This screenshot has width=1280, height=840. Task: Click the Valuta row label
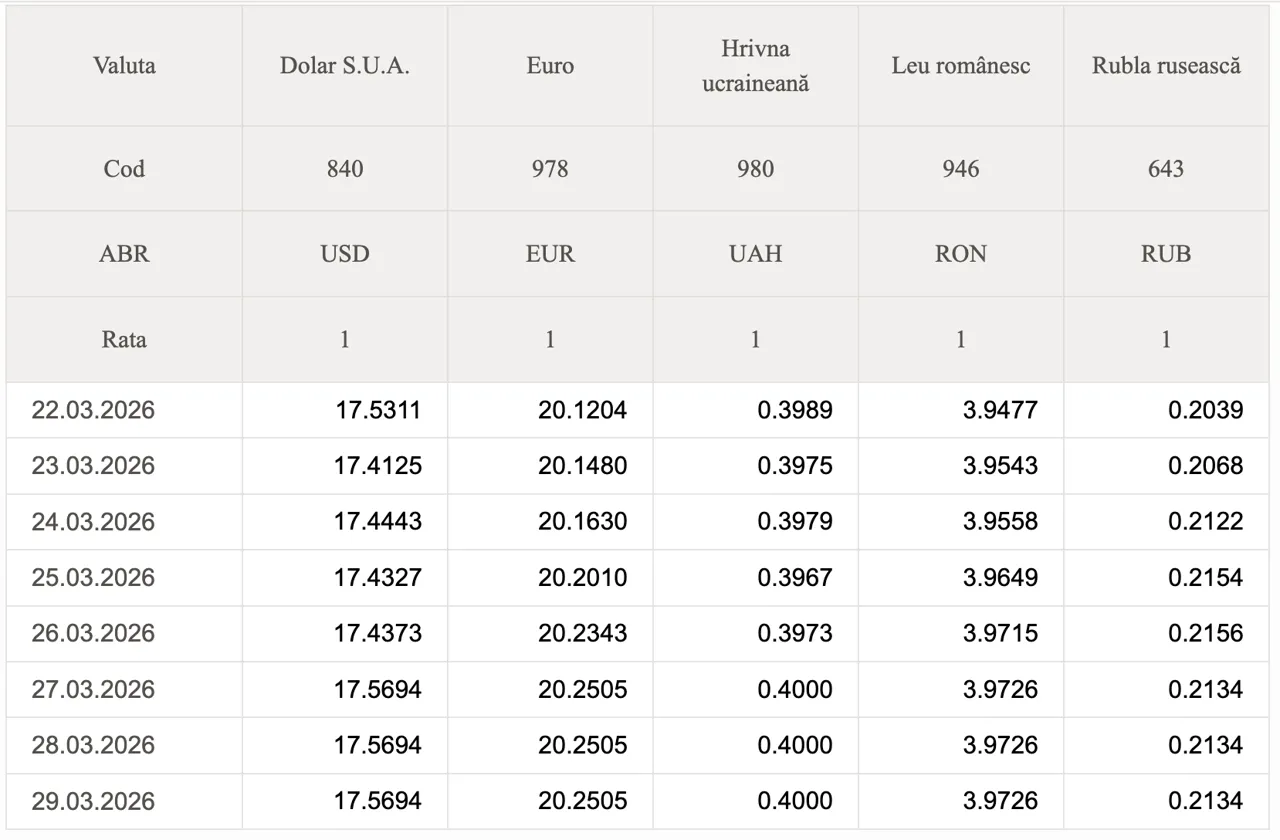tap(124, 66)
